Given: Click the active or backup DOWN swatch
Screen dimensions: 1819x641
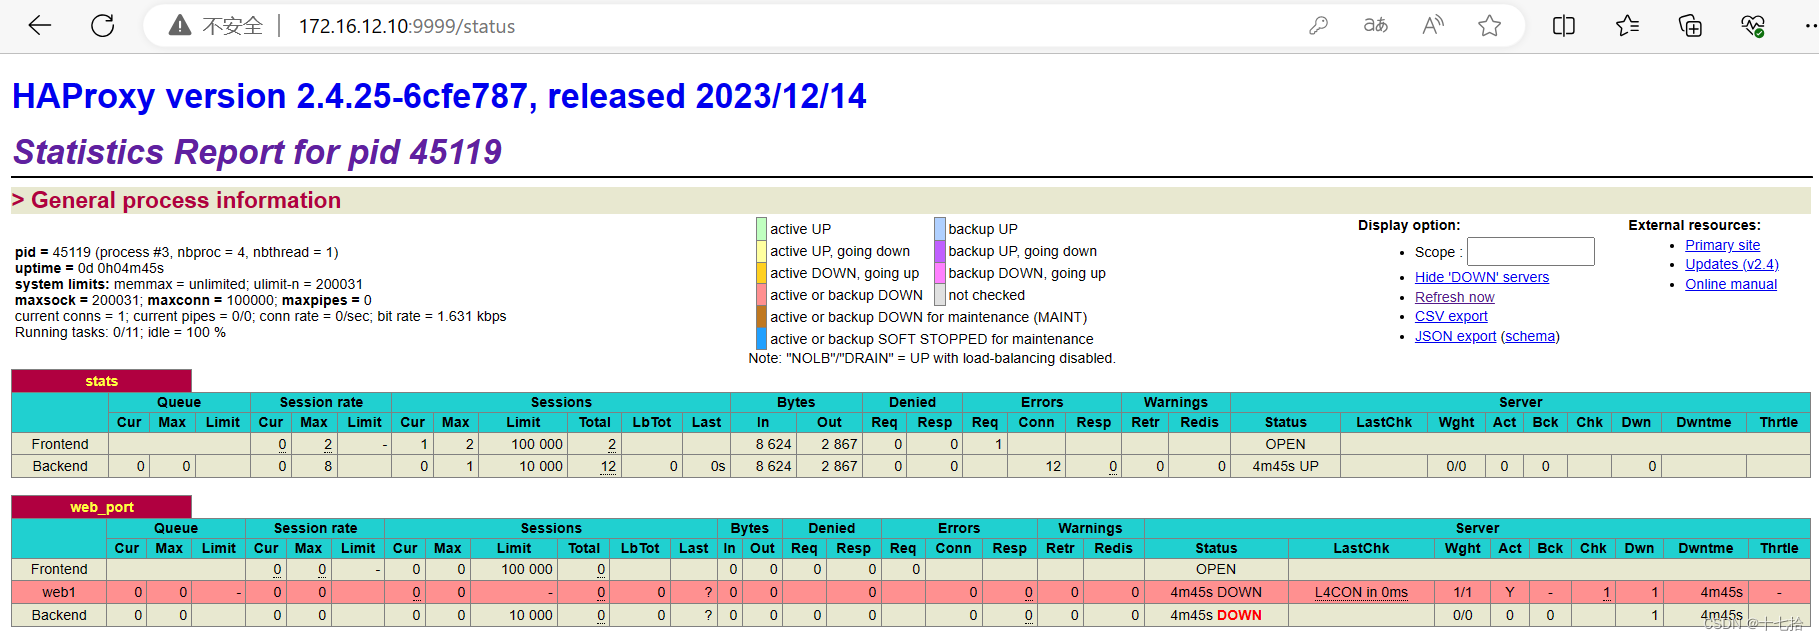Looking at the screenshot, I should [761, 295].
